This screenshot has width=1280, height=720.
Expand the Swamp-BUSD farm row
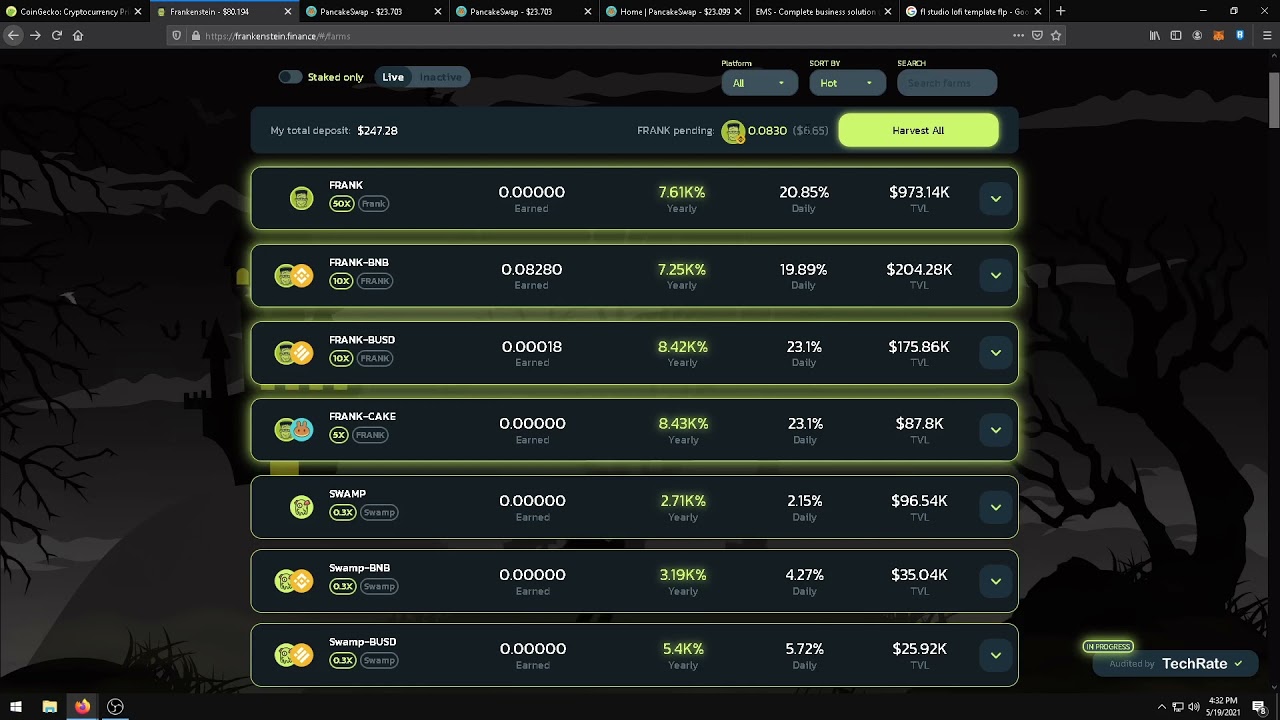click(996, 655)
